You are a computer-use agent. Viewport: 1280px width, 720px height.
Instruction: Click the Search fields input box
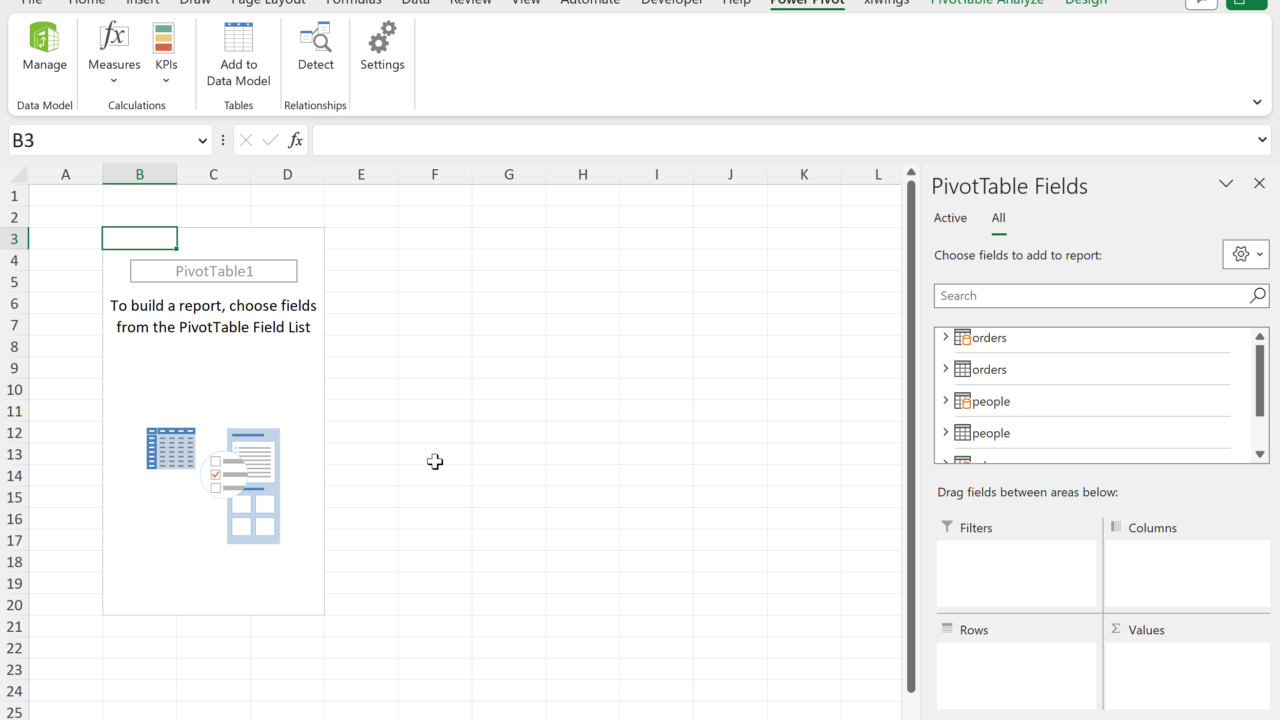pyautogui.click(x=1090, y=295)
